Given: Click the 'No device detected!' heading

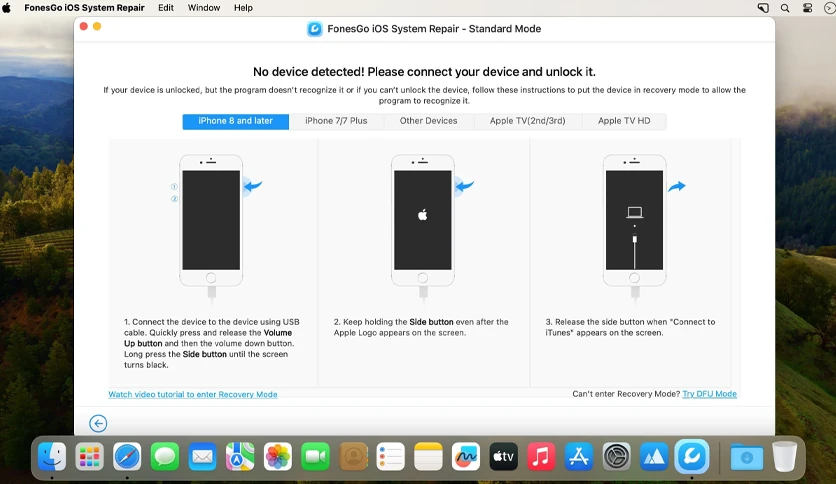Looking at the screenshot, I should [x=424, y=72].
